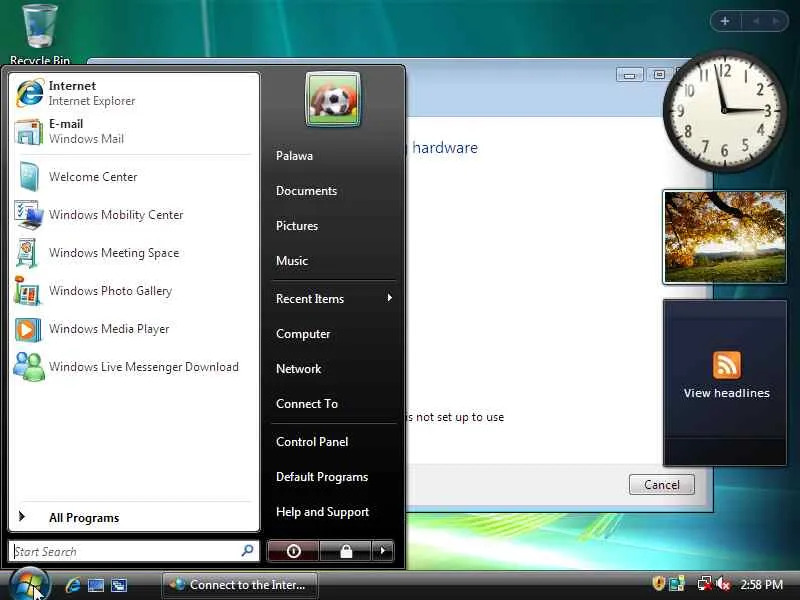The image size is (800, 600).
Task: Open Windows Mobility Center icon
Action: click(x=29, y=215)
